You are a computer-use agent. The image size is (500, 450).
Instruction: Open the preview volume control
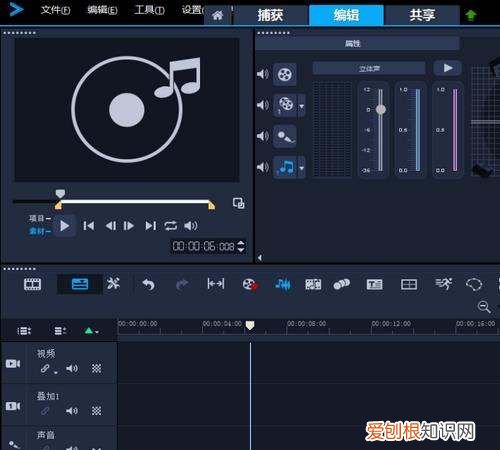point(191,226)
